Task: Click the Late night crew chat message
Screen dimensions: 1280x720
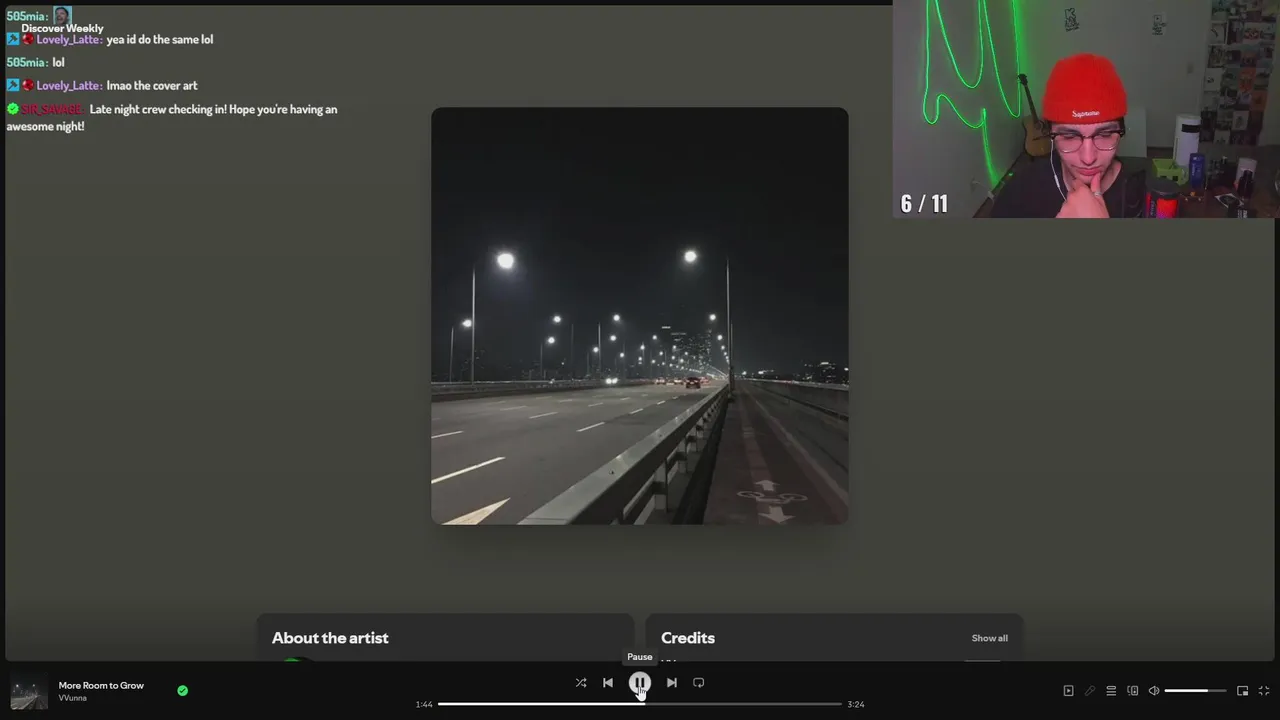Action: pyautogui.click(x=172, y=118)
